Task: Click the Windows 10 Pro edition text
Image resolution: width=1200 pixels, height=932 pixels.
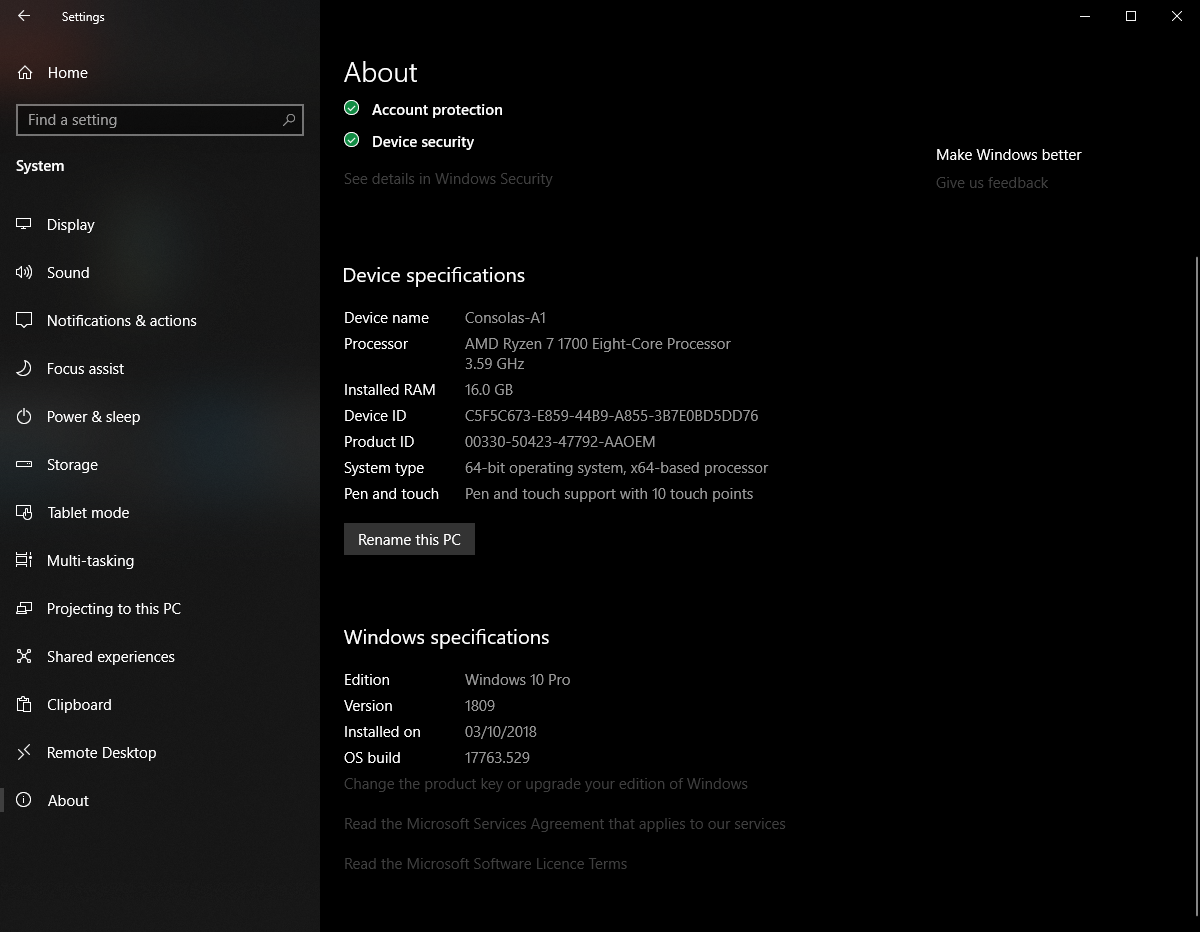Action: click(517, 680)
